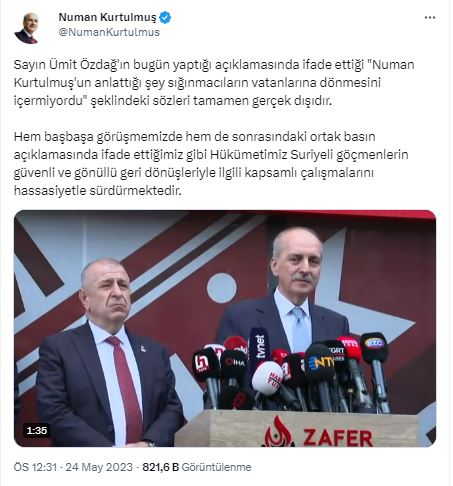Click the white Halk TV microphone

tap(268, 379)
